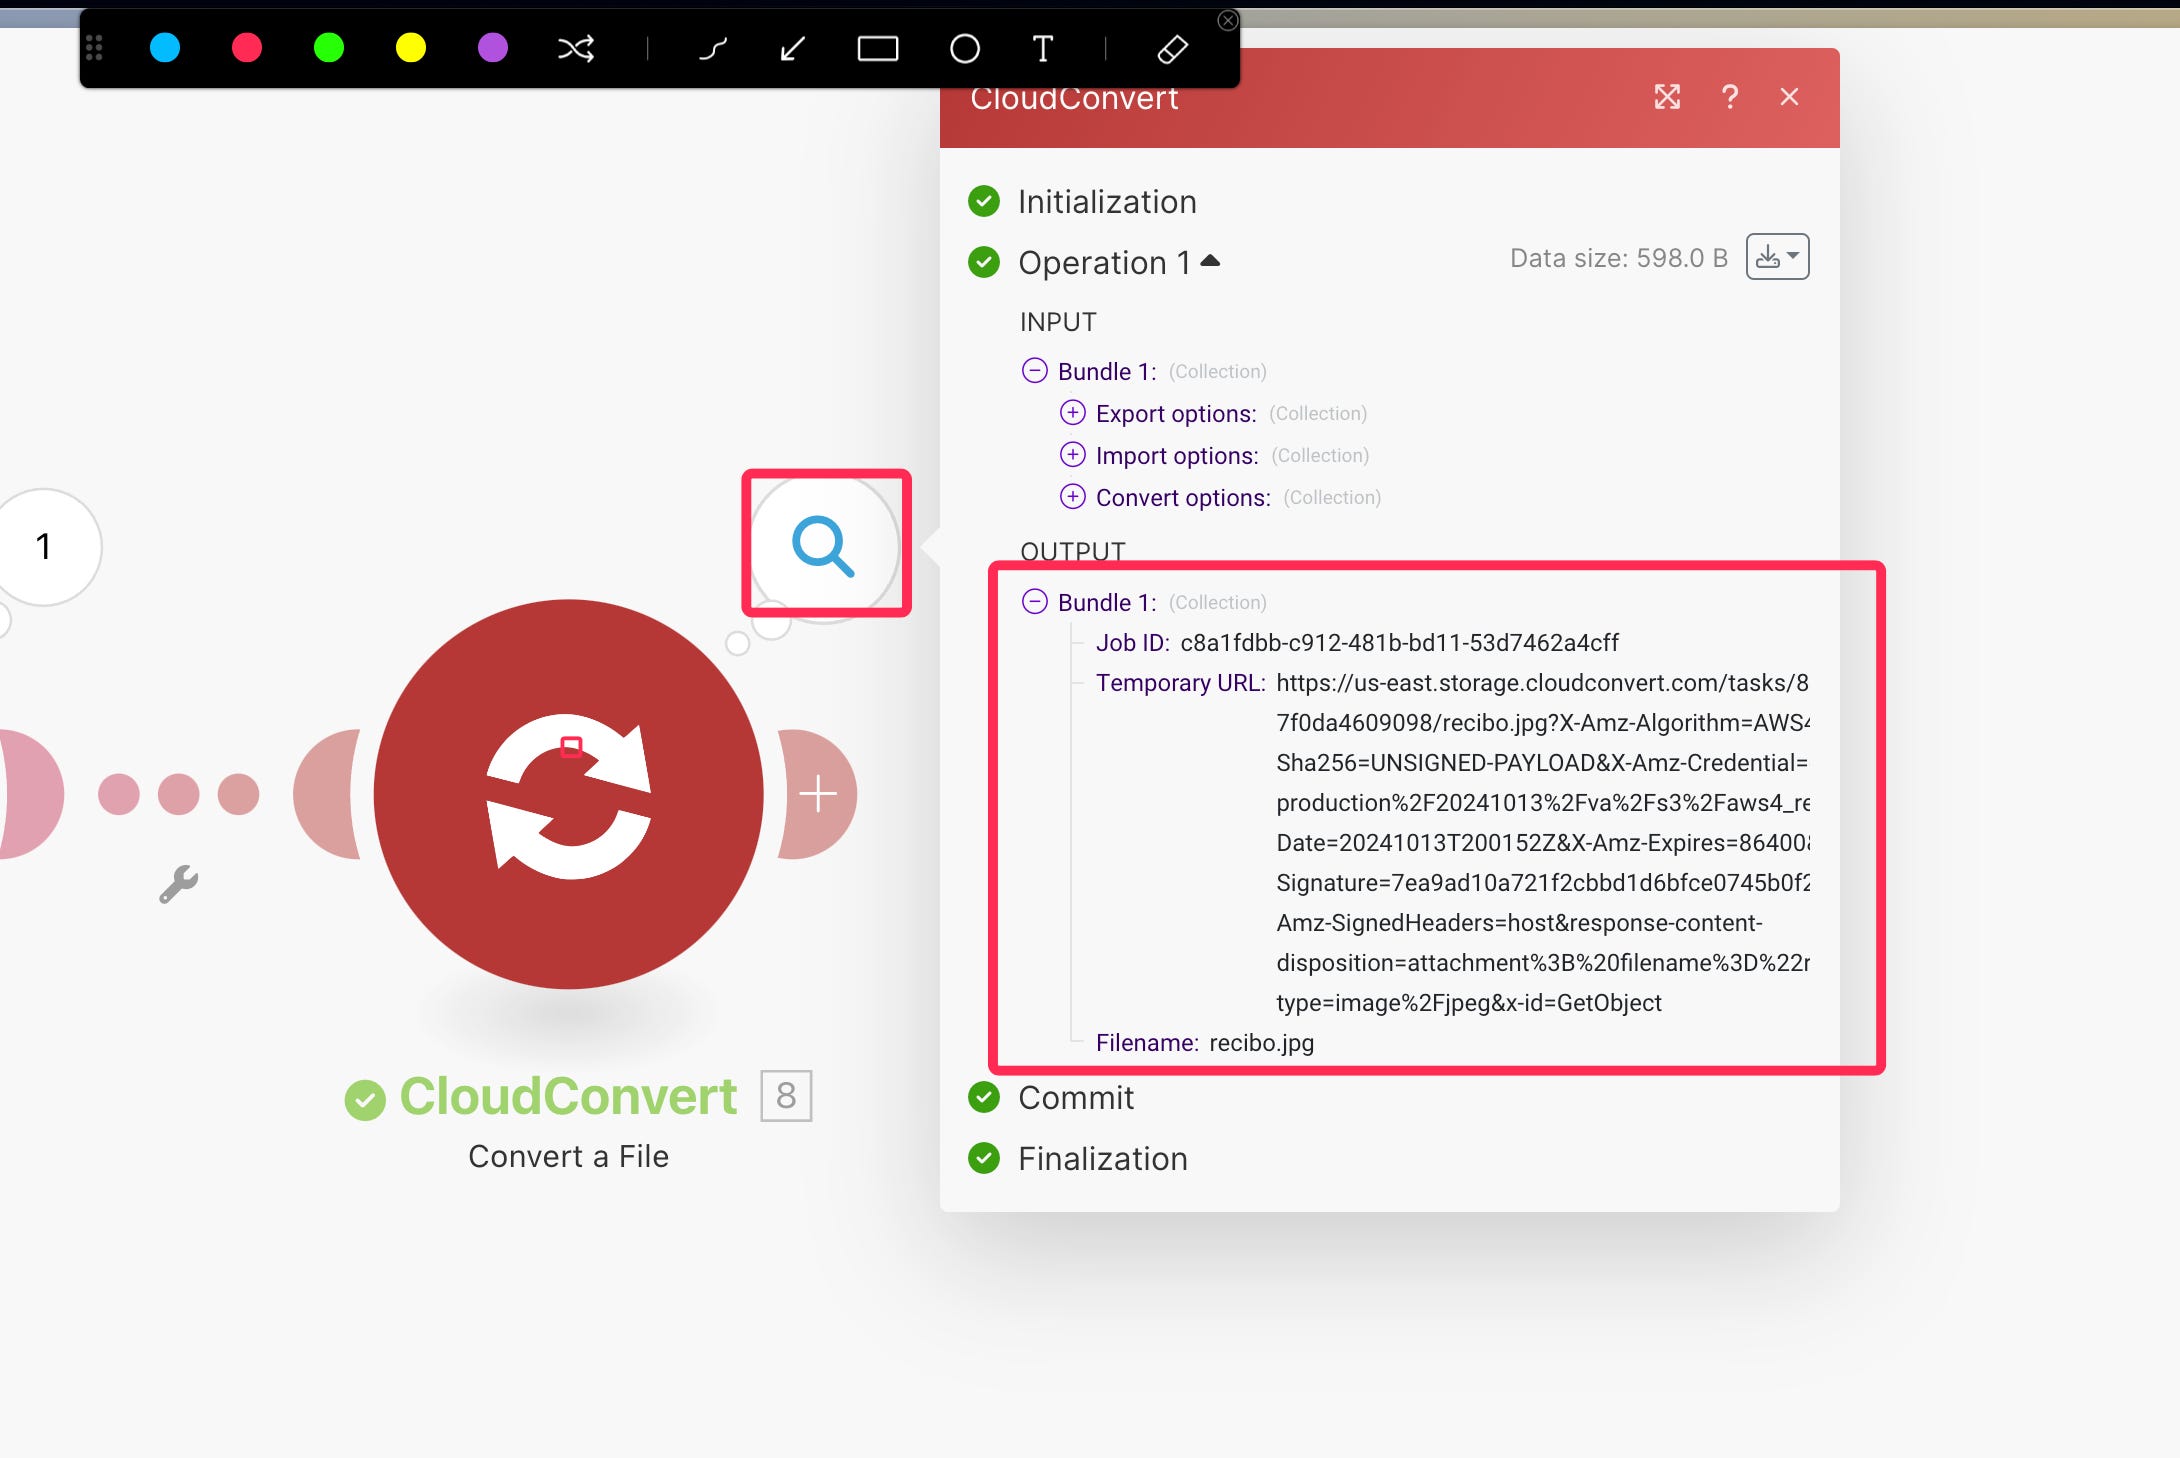The height and width of the screenshot is (1458, 2180).
Task: Activate the eraser tool
Action: [1172, 48]
